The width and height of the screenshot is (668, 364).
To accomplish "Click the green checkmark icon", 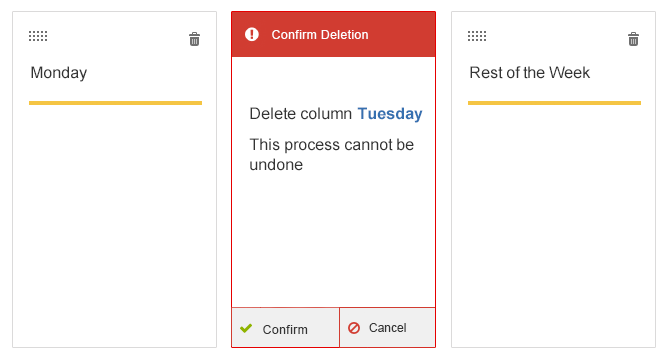I will coord(246,328).
